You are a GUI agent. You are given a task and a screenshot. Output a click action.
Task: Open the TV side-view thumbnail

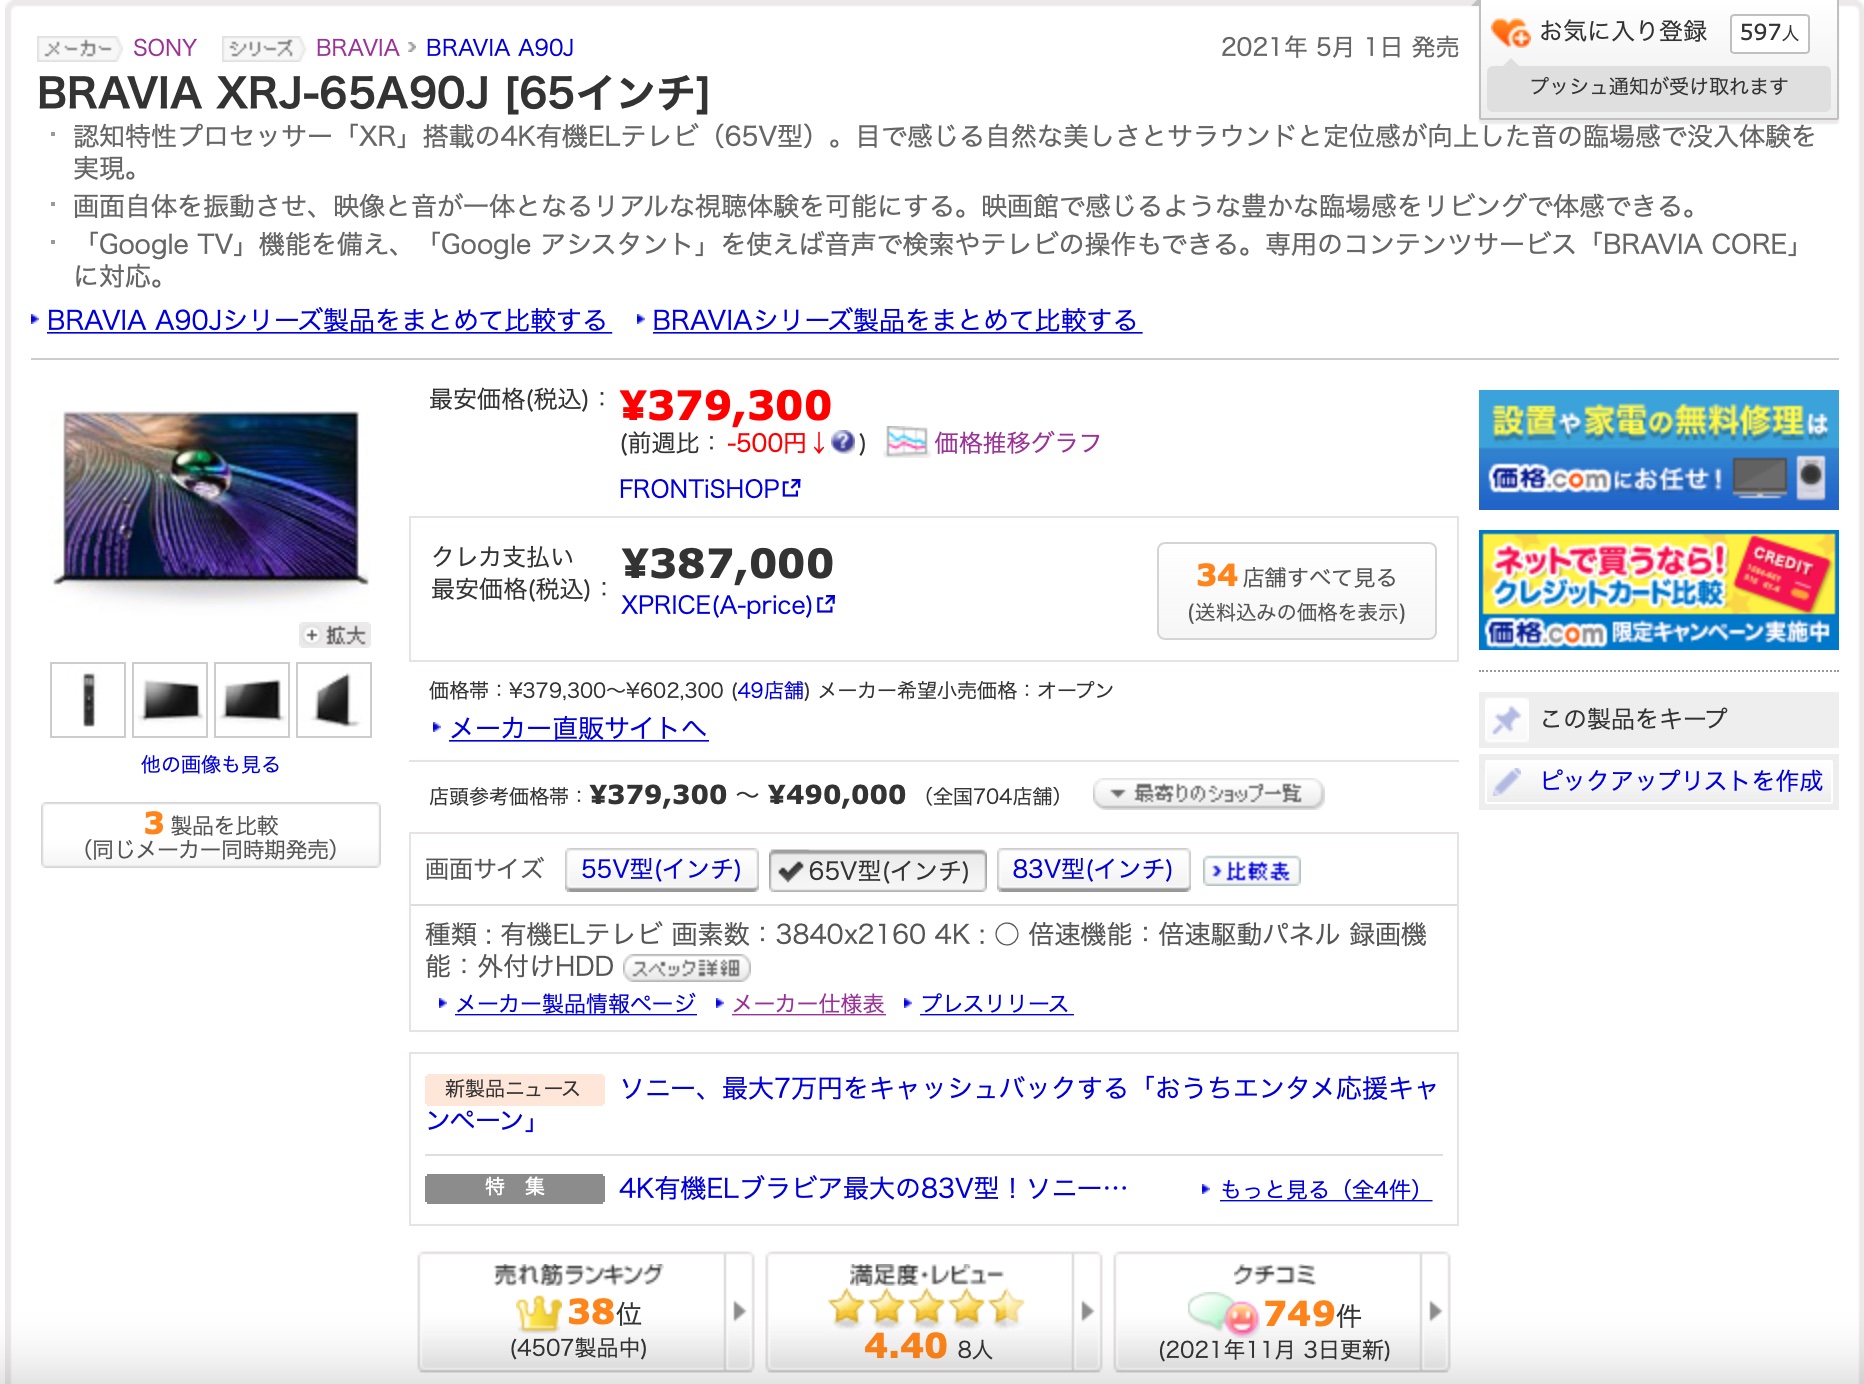(x=334, y=700)
